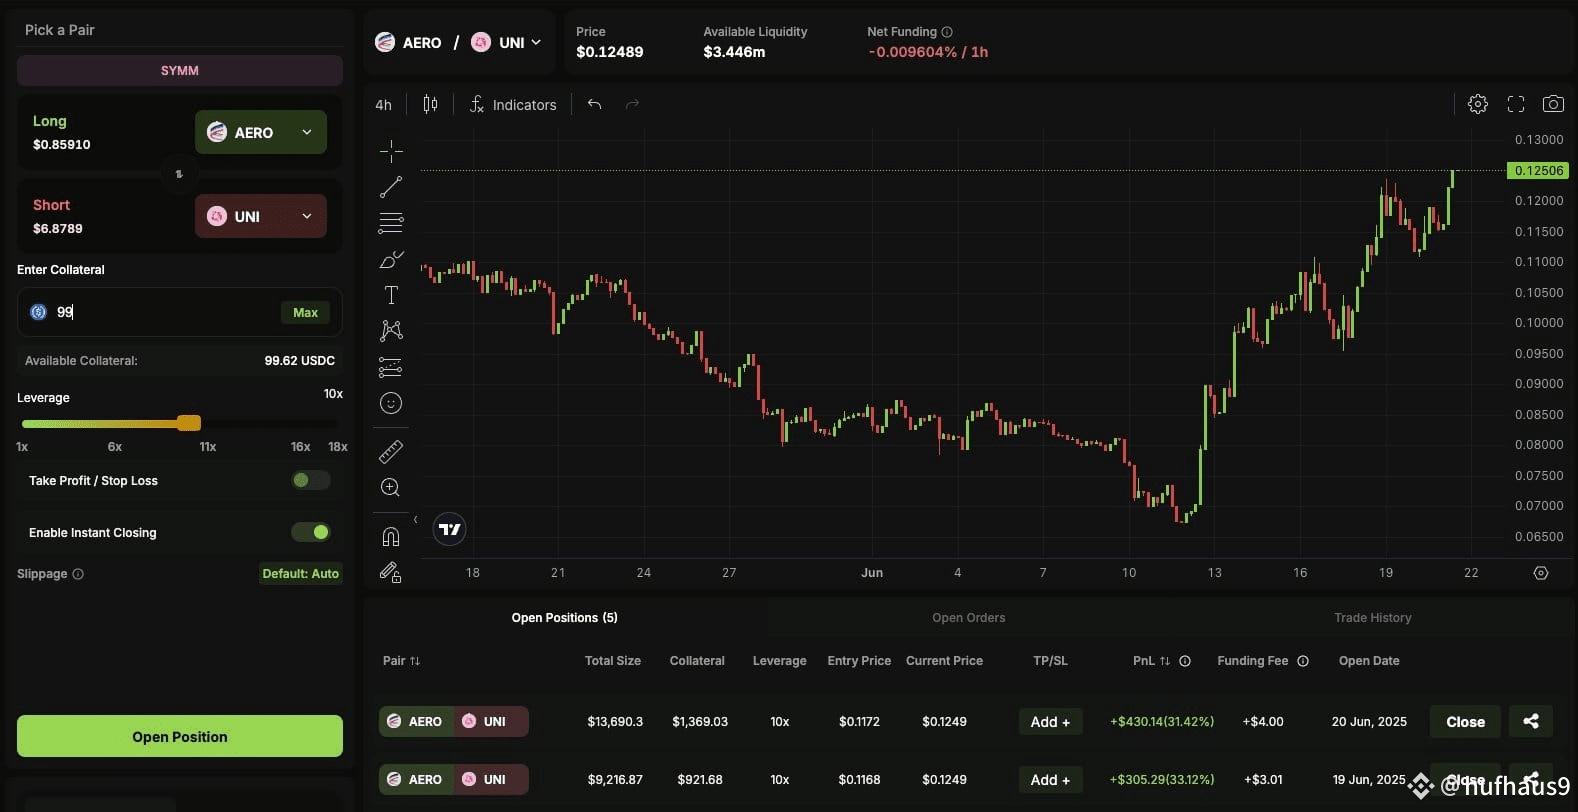Image resolution: width=1578 pixels, height=812 pixels.
Task: Set collateral to Max
Action: pyautogui.click(x=305, y=313)
